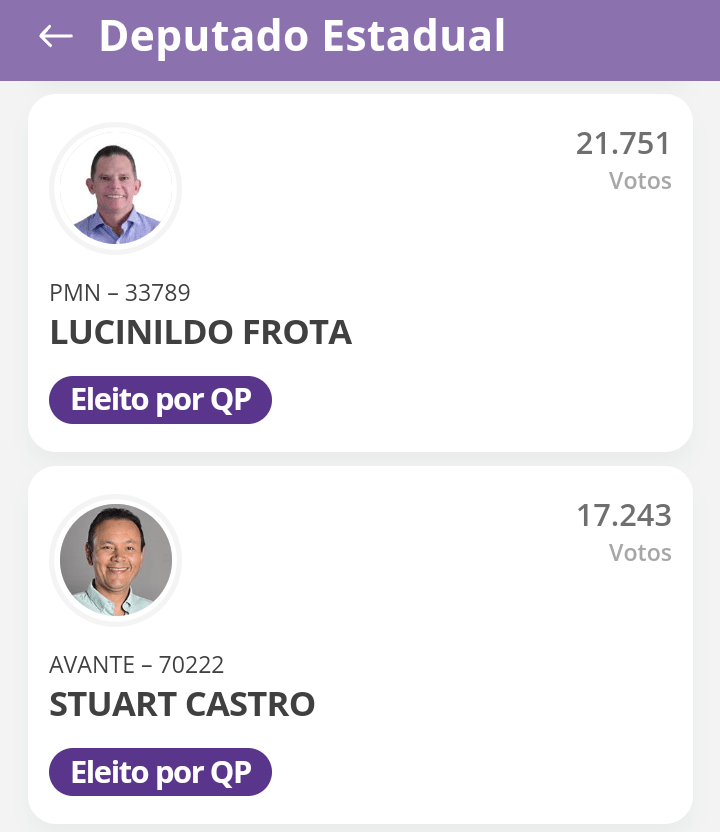This screenshot has width=720, height=832.
Task: Click candidate number 70222
Action: click(x=191, y=665)
